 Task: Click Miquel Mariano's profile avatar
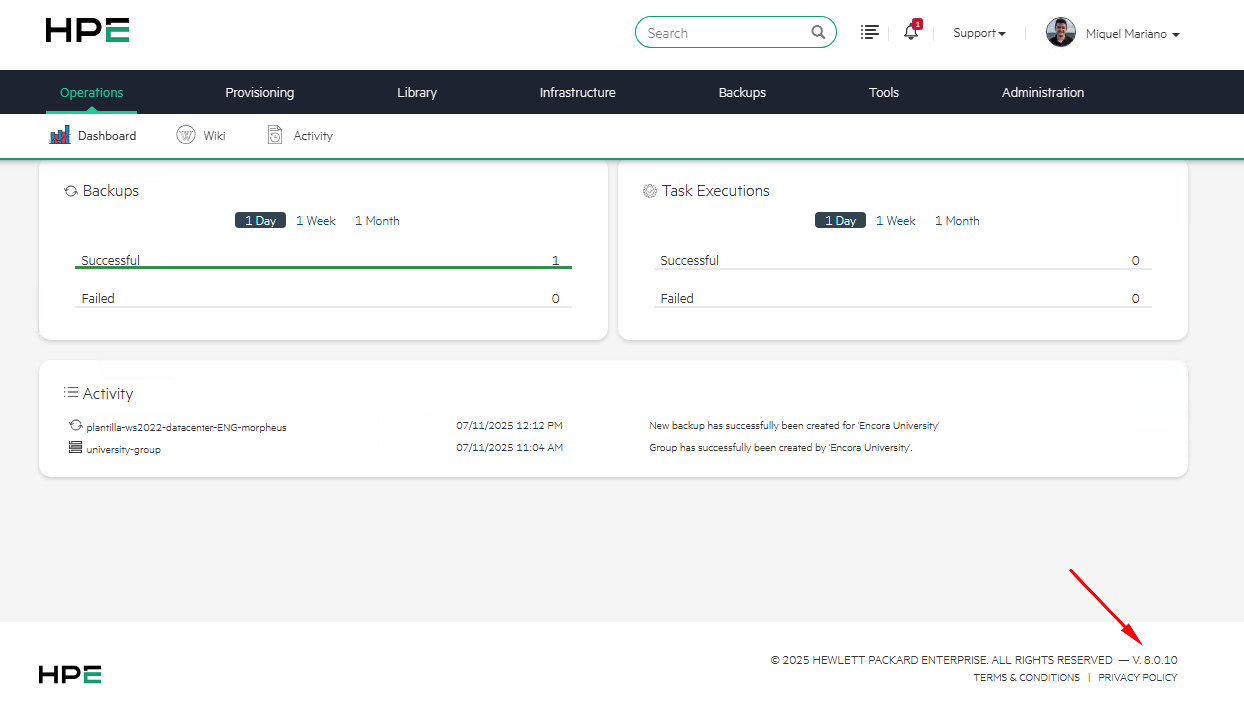(1060, 33)
